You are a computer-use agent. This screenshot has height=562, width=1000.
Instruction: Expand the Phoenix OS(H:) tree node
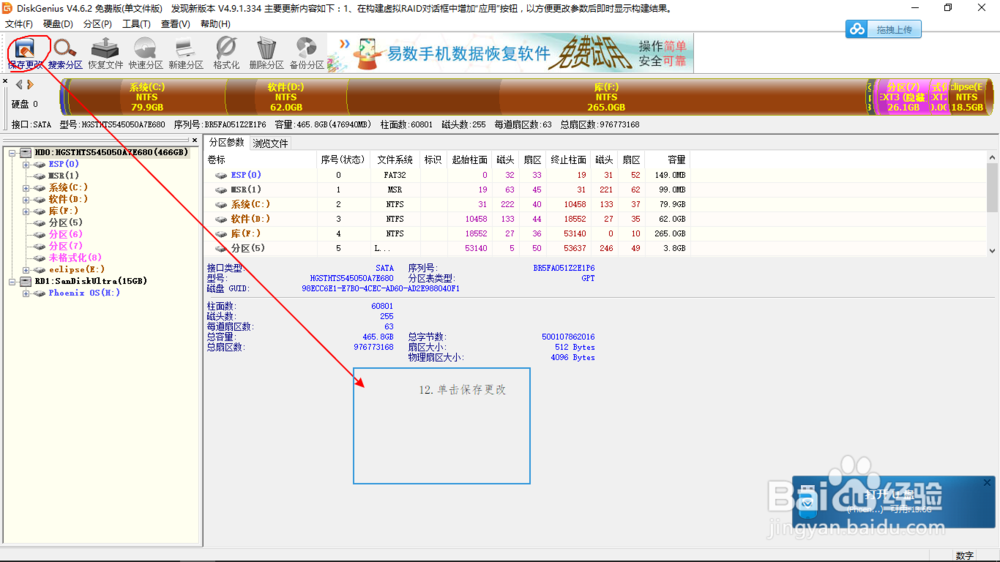pos(26,293)
